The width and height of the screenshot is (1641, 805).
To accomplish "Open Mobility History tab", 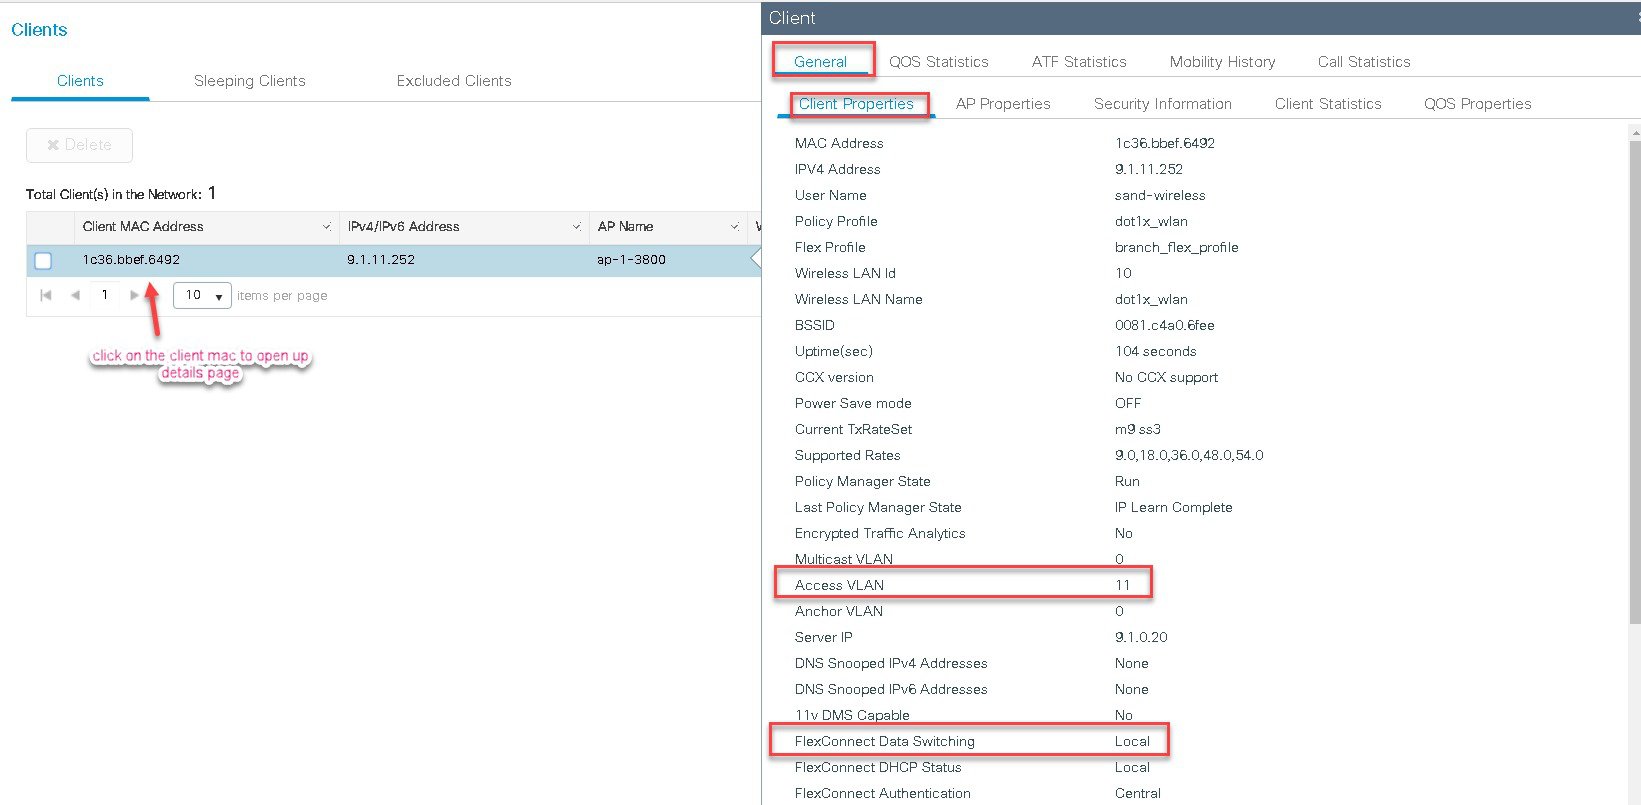I will 1222,62.
